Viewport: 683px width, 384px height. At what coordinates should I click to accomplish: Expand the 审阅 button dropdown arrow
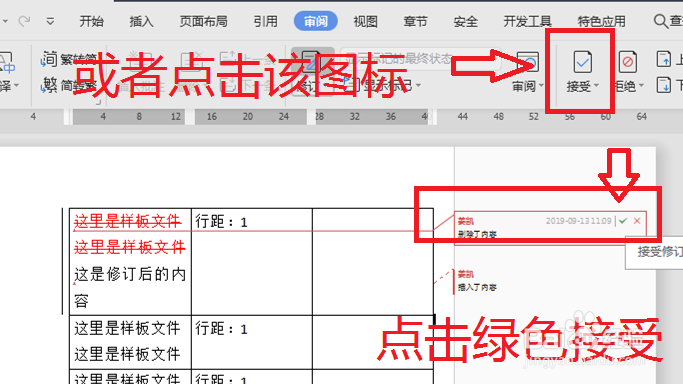click(541, 86)
